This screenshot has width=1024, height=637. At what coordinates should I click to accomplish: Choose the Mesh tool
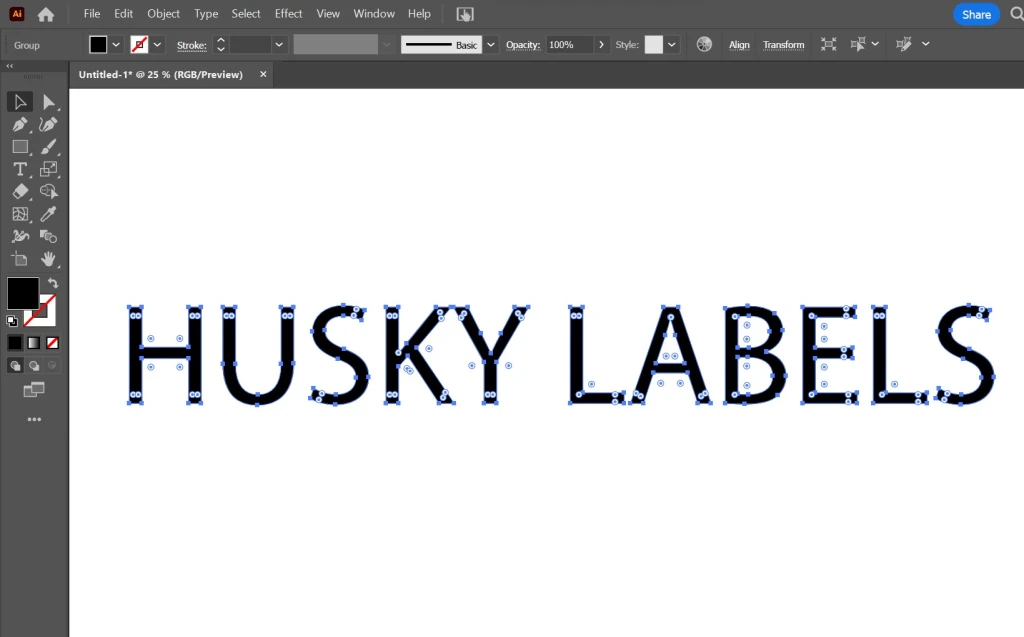click(x=20, y=214)
